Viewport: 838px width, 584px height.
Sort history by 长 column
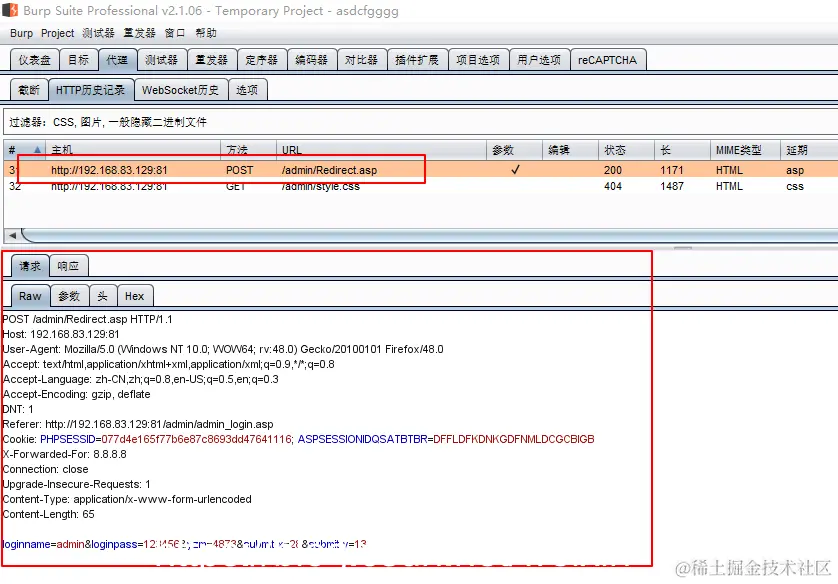click(682, 150)
